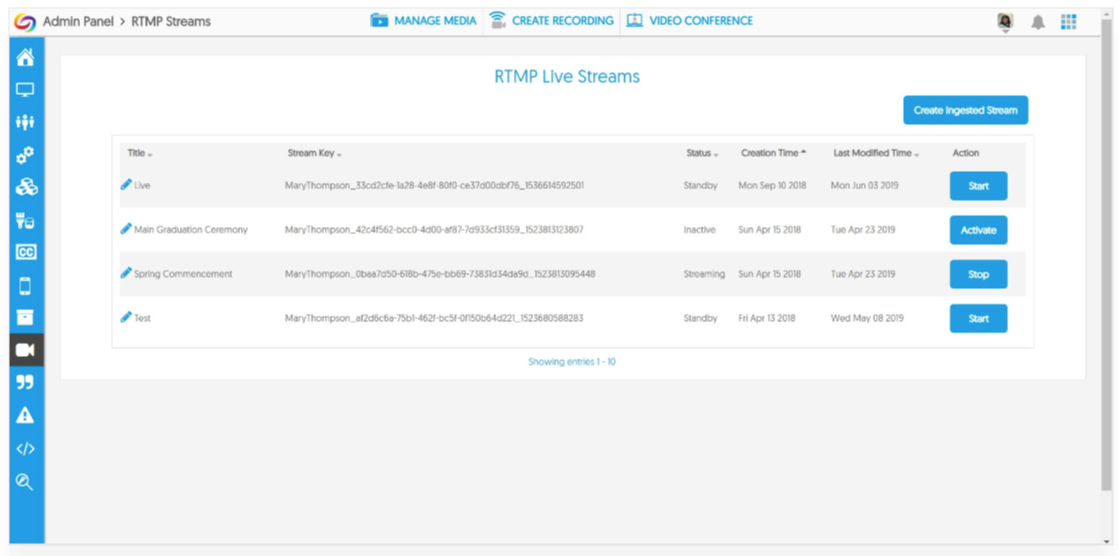Edit the Live stream pencil icon
Screen dimensions: 1119x556
coord(126,185)
